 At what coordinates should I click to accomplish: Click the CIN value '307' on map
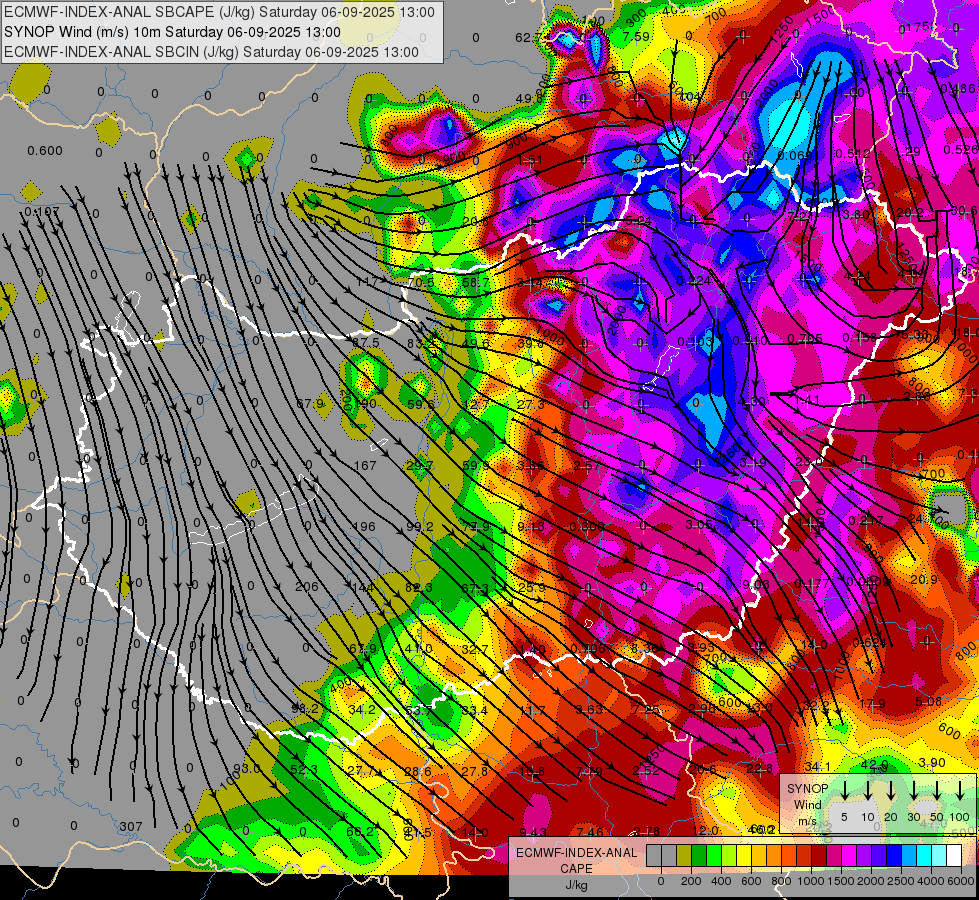click(131, 826)
